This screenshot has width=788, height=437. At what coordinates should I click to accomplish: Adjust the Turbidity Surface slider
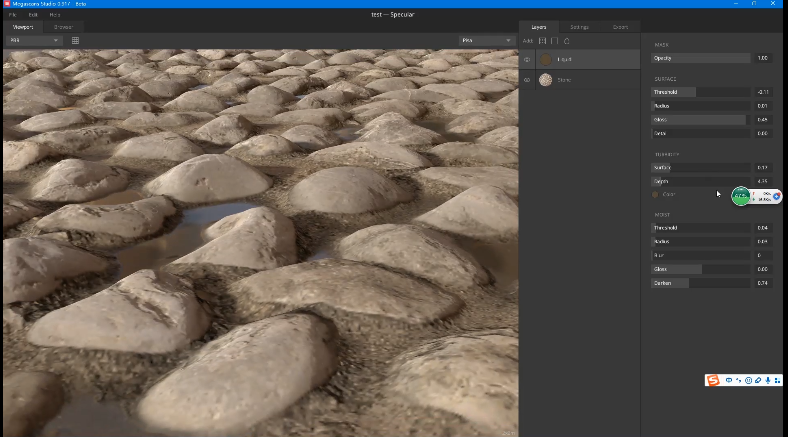pyautogui.click(x=701, y=168)
